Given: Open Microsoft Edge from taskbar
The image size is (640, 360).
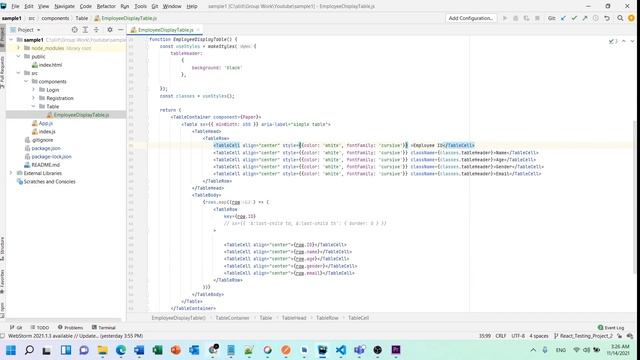Looking at the screenshot, I should tap(121, 350).
